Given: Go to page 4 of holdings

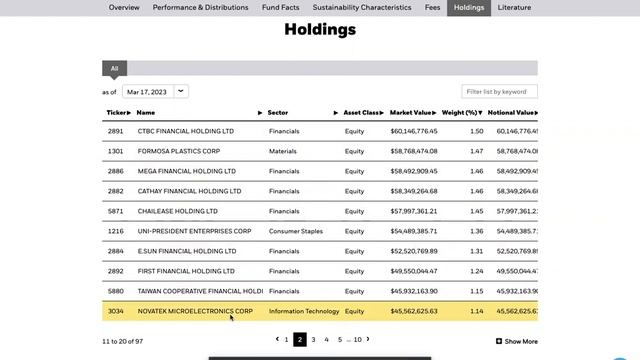Looking at the screenshot, I should [327, 340].
